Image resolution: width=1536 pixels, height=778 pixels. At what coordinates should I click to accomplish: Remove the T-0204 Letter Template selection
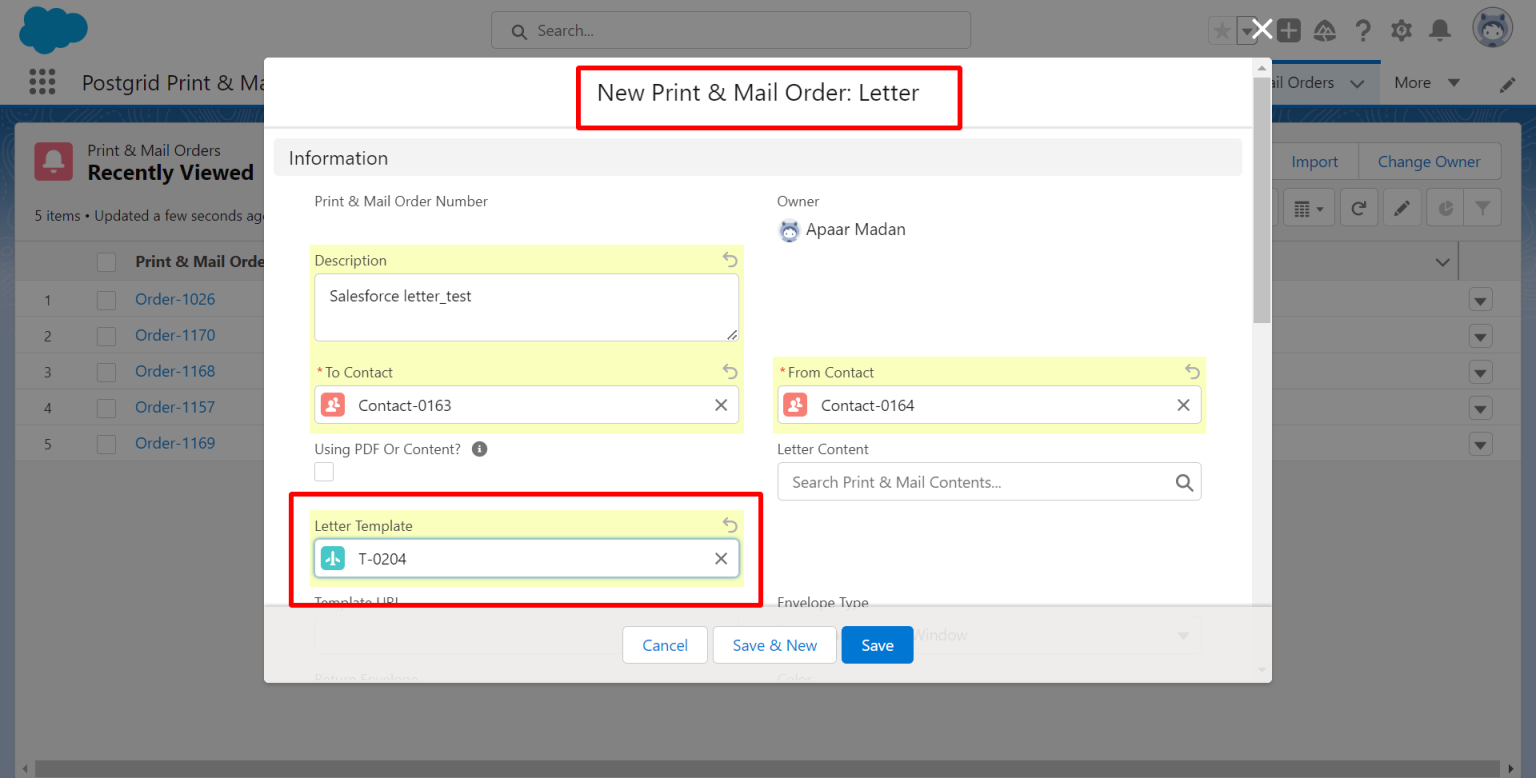click(720, 559)
